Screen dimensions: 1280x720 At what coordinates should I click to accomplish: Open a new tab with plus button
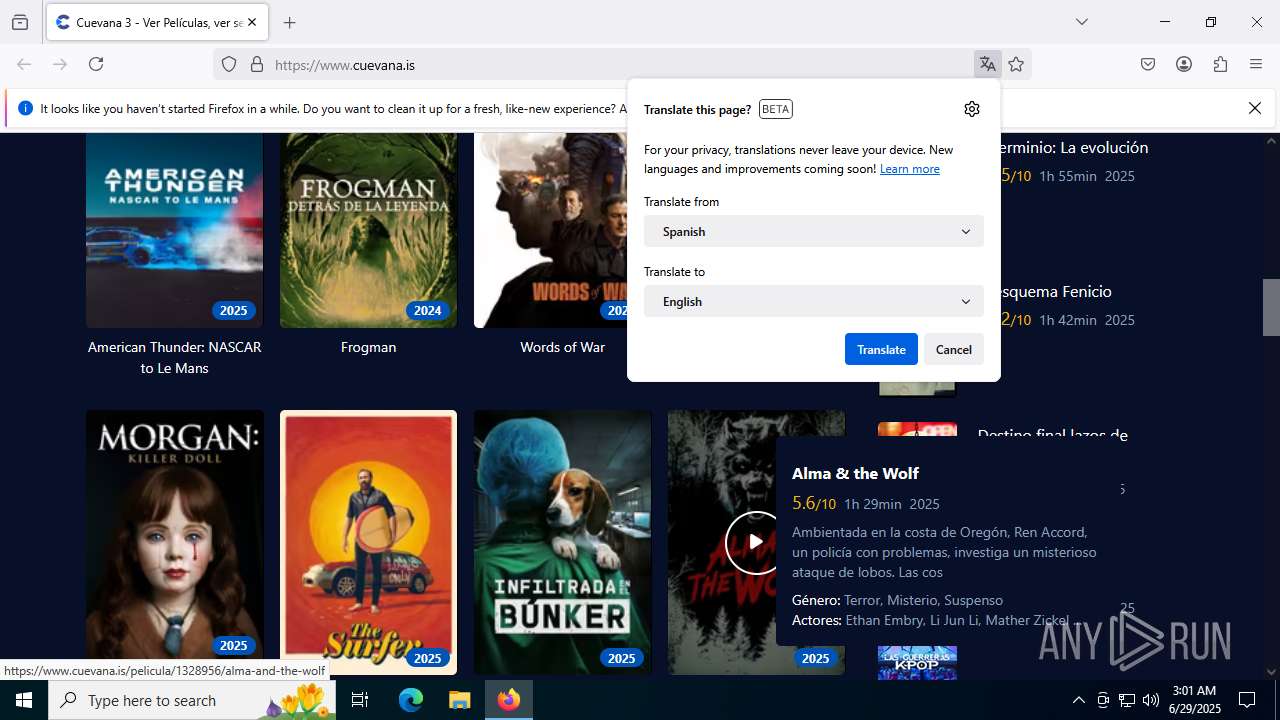point(289,22)
